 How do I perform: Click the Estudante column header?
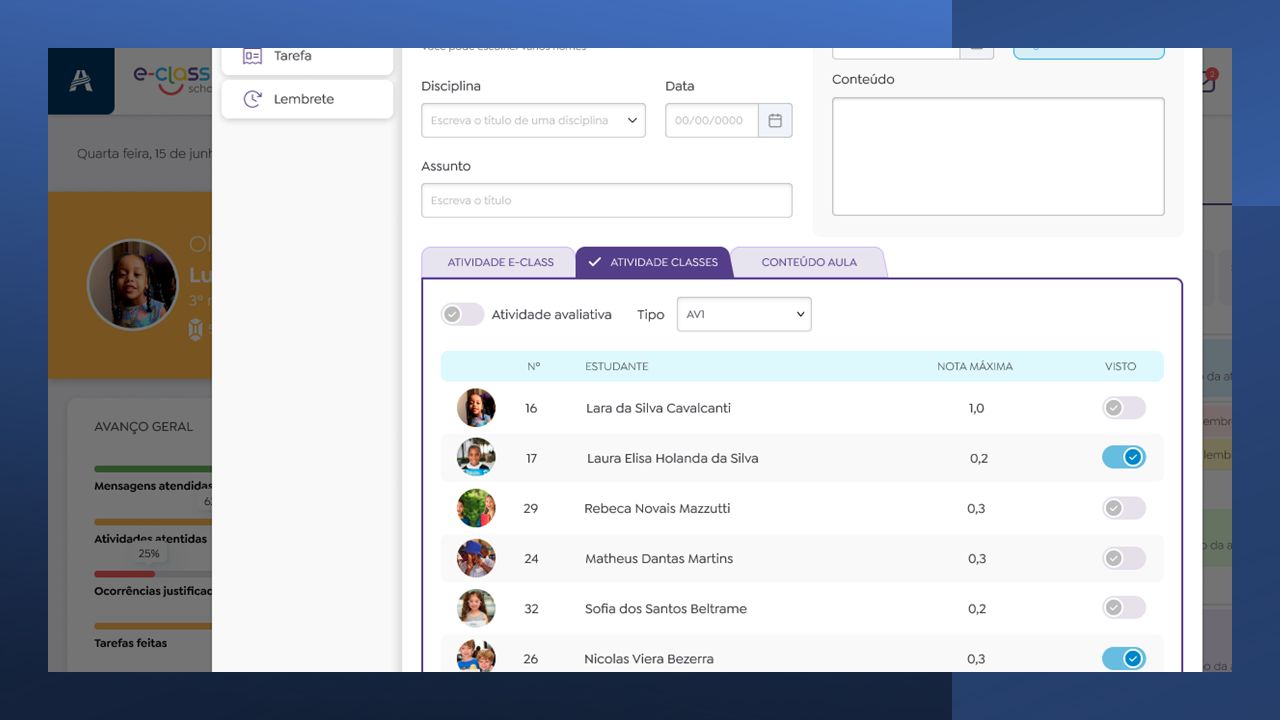(x=617, y=366)
